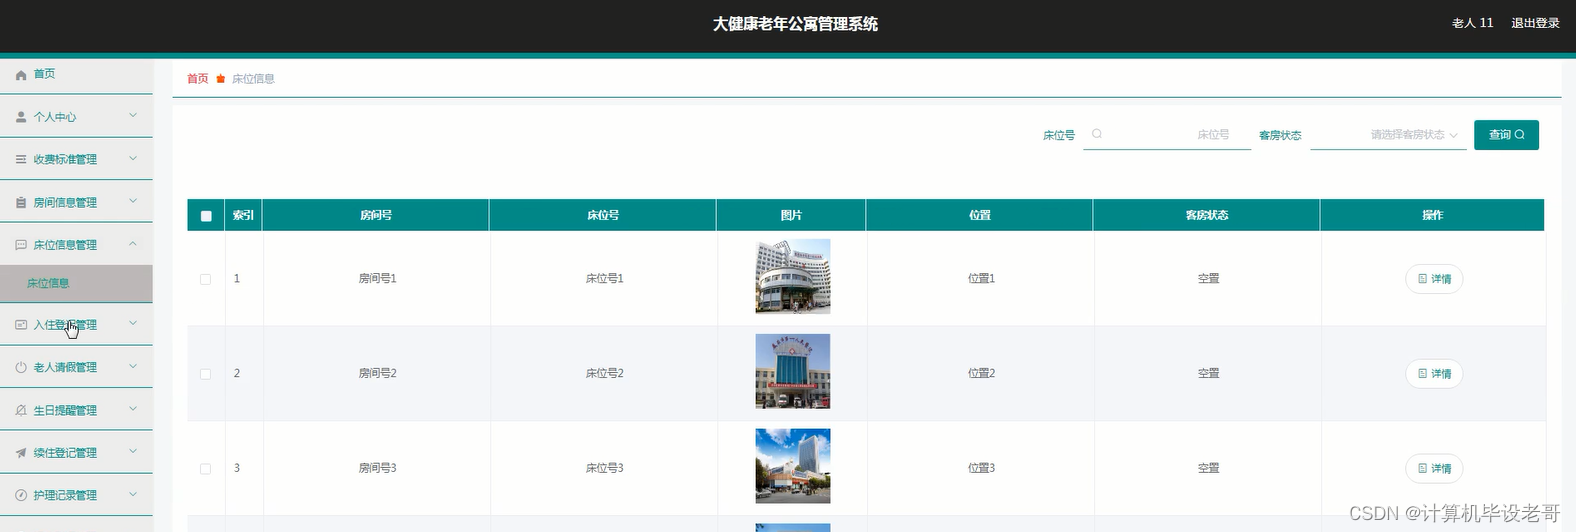Click the magnifier icon on 查询 button
The height and width of the screenshot is (532, 1576).
click(1520, 134)
